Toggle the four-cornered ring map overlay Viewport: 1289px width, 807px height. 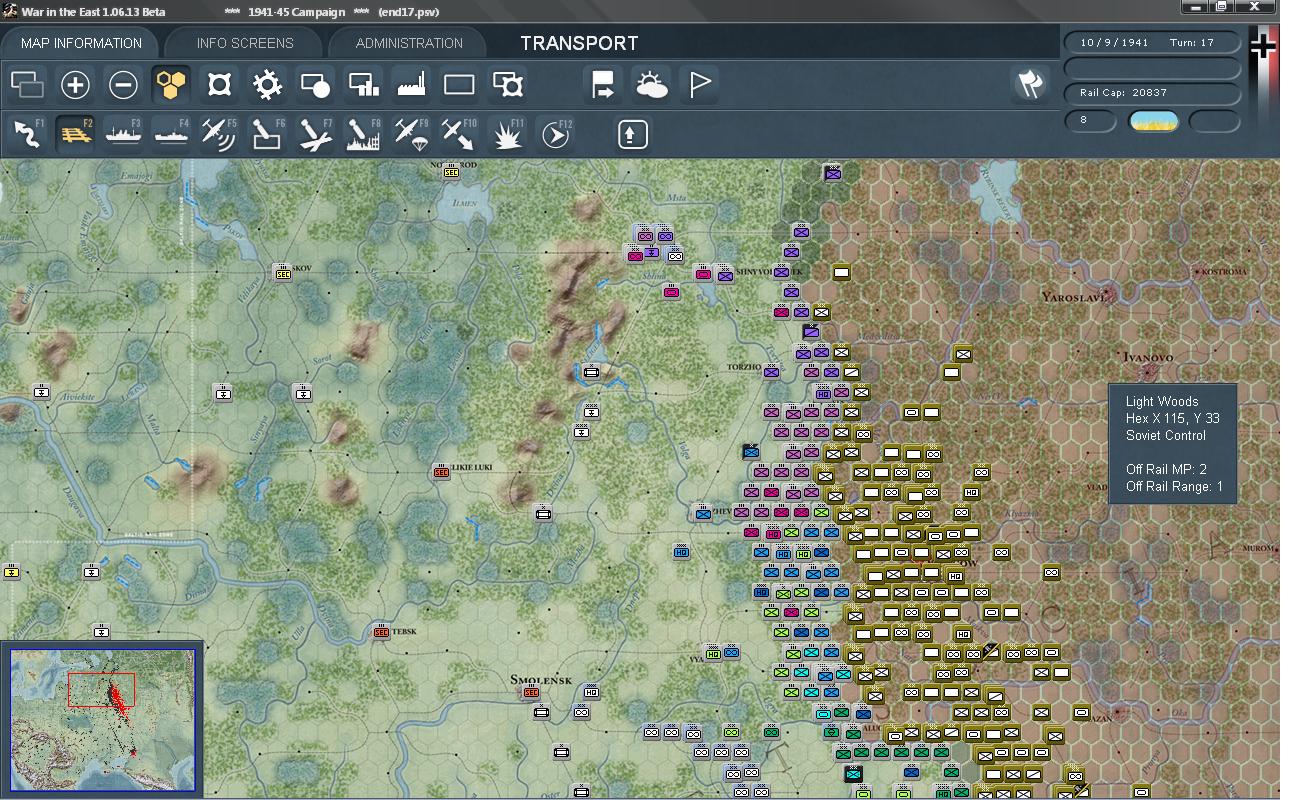[219, 85]
